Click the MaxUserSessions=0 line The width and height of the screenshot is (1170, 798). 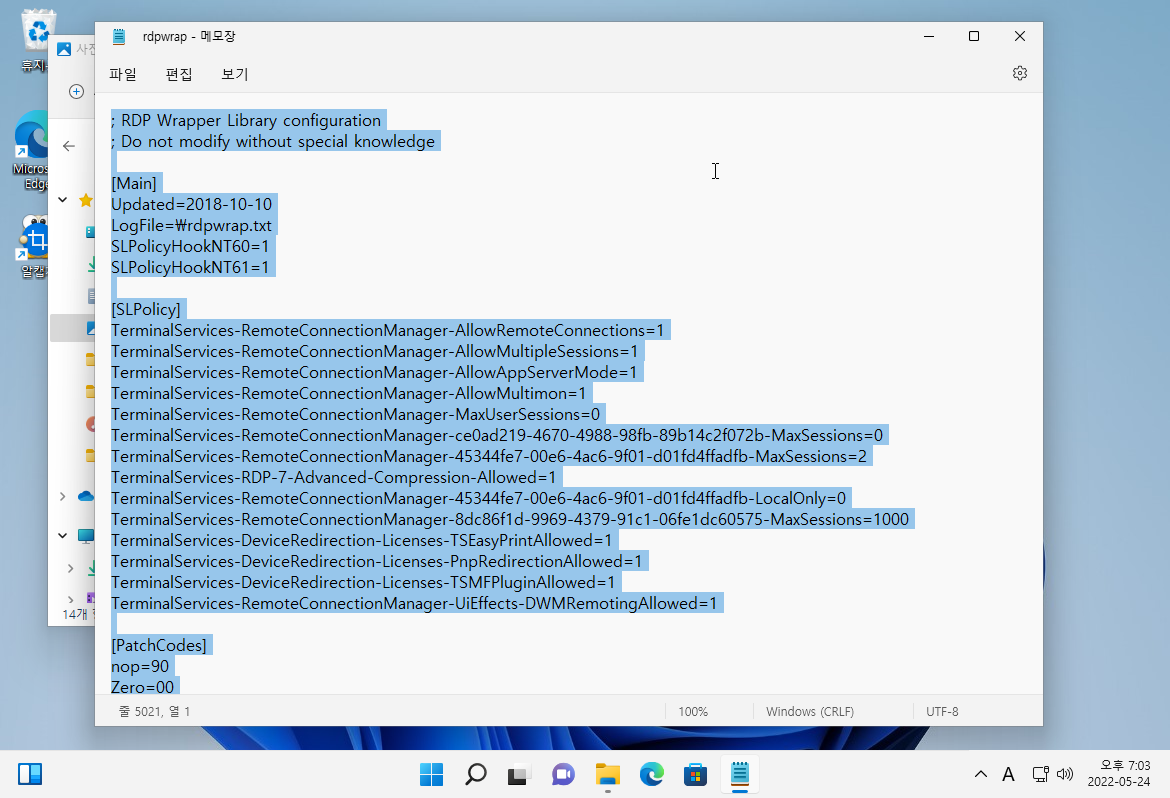[356, 414]
